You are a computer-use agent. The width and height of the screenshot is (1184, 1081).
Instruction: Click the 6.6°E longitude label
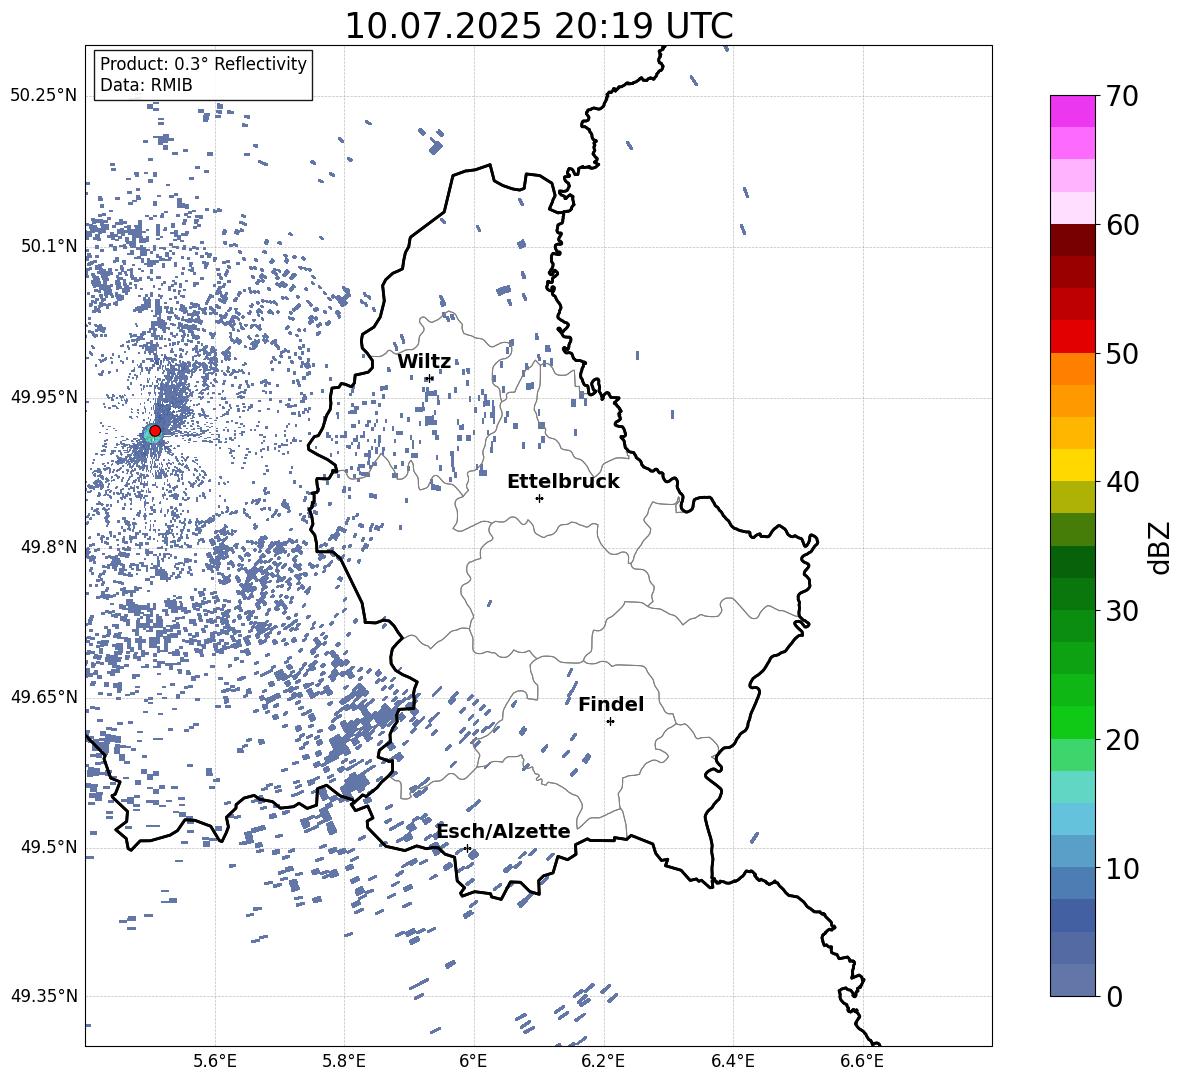[x=862, y=1061]
